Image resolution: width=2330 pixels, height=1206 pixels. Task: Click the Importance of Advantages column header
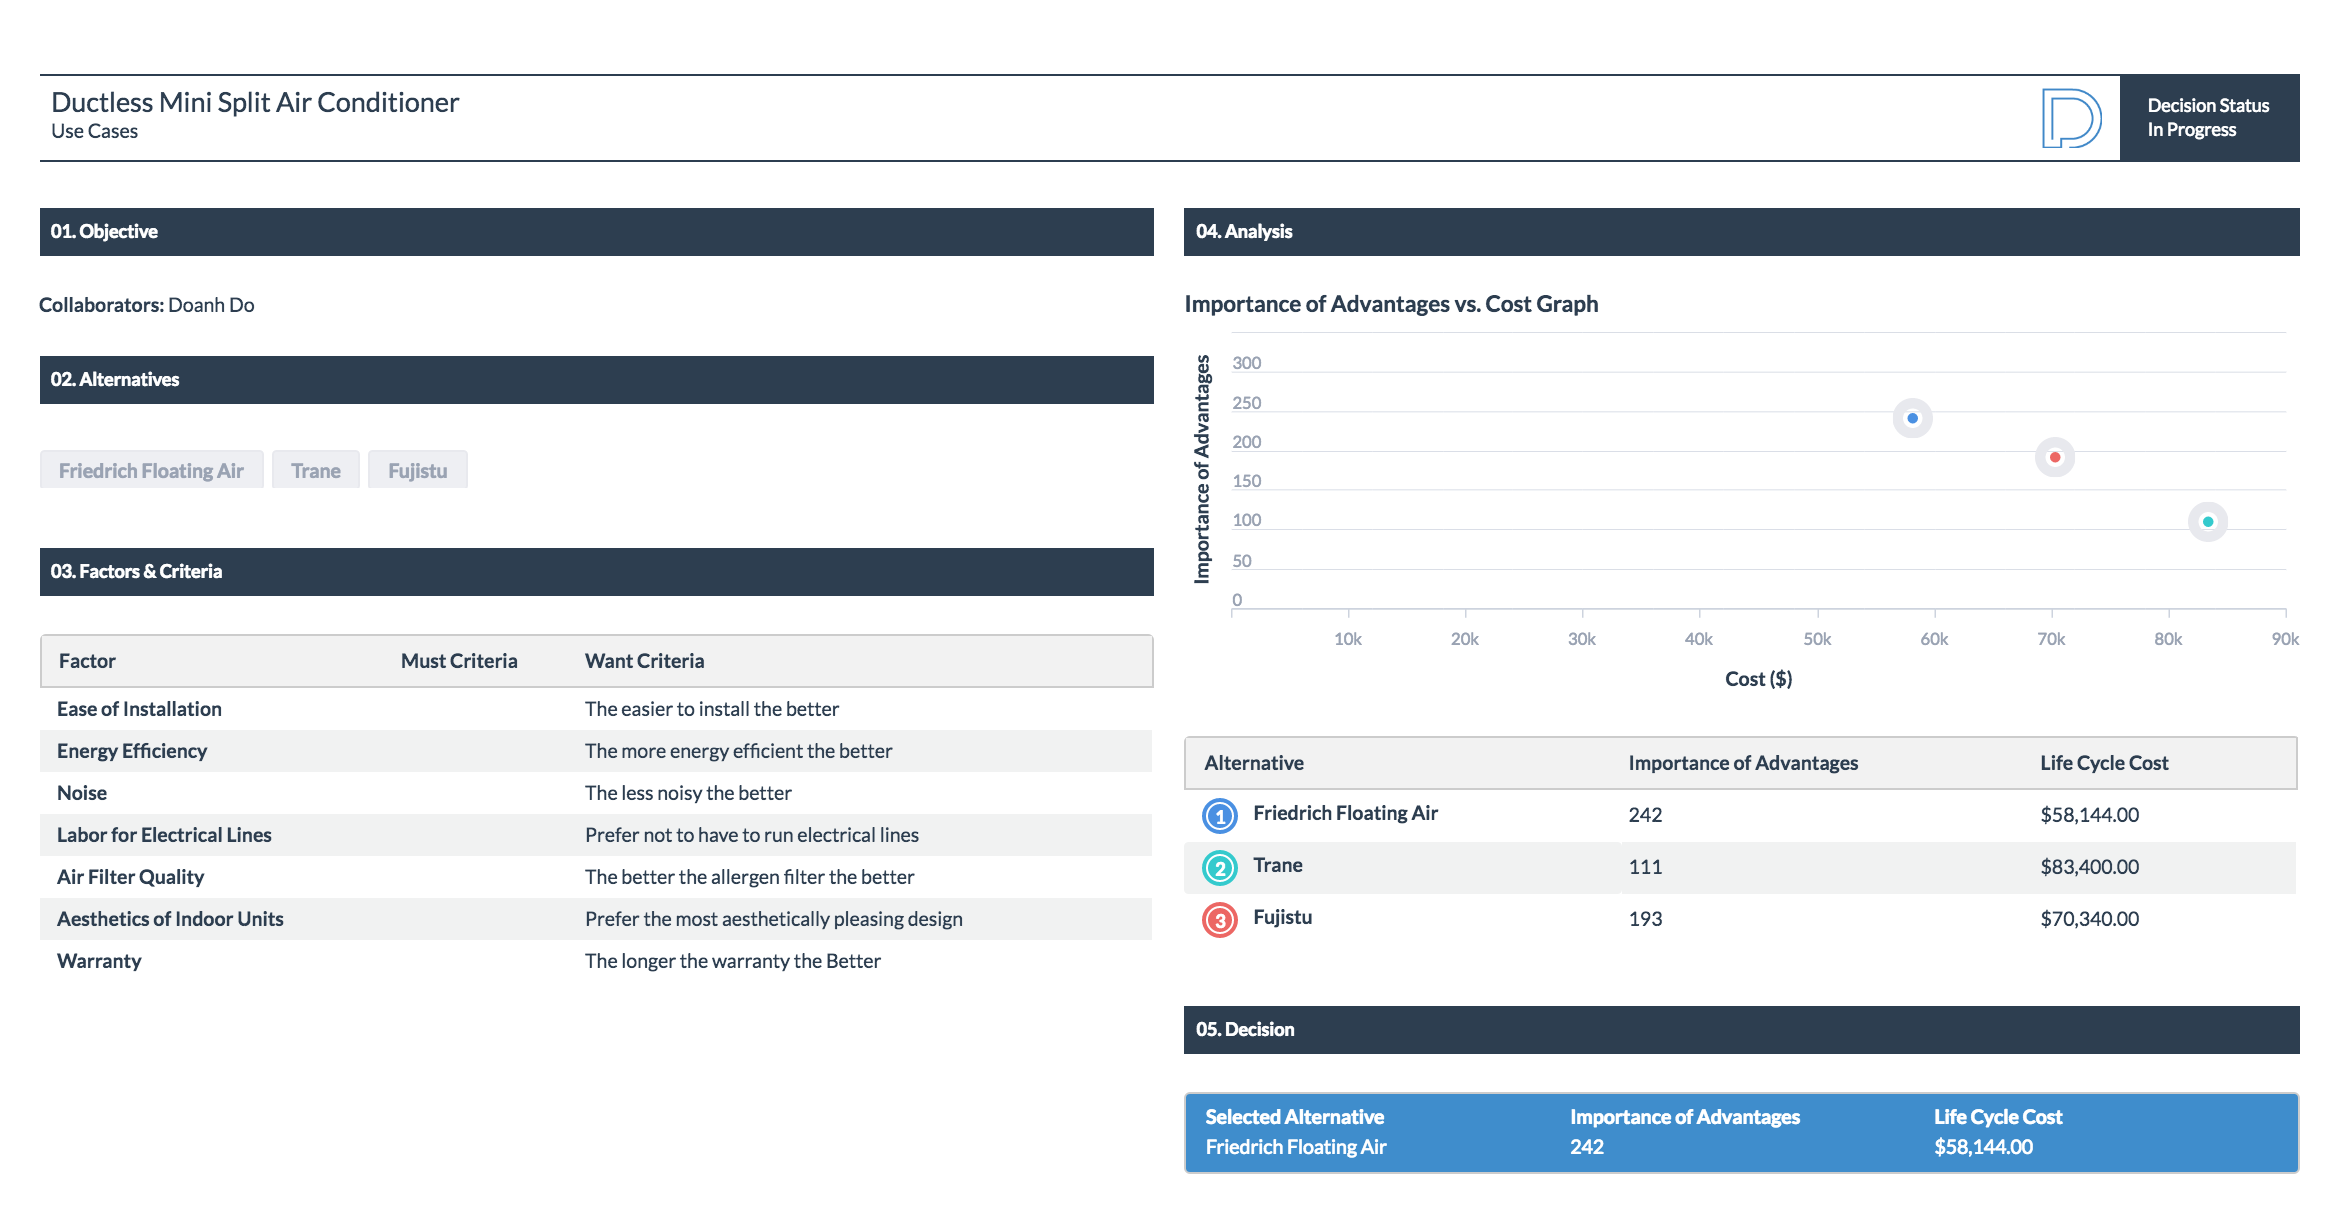point(1743,763)
